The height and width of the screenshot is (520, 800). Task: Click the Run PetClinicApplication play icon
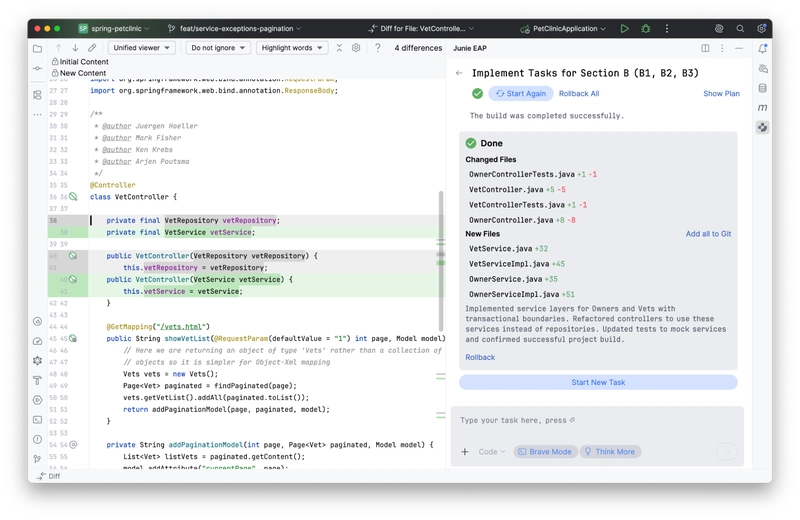click(624, 29)
